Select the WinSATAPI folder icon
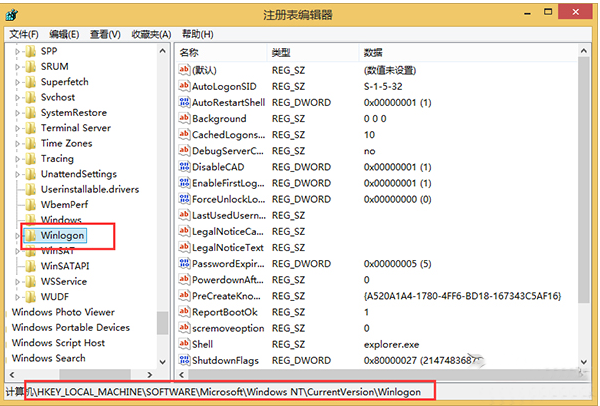The height and width of the screenshot is (406, 600). (31, 266)
